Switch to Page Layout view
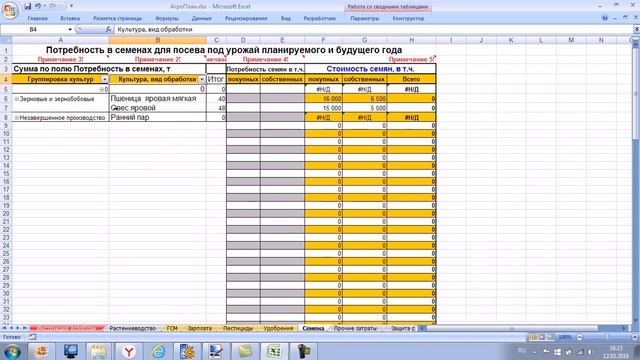This screenshot has height=360, width=640. pos(542,337)
